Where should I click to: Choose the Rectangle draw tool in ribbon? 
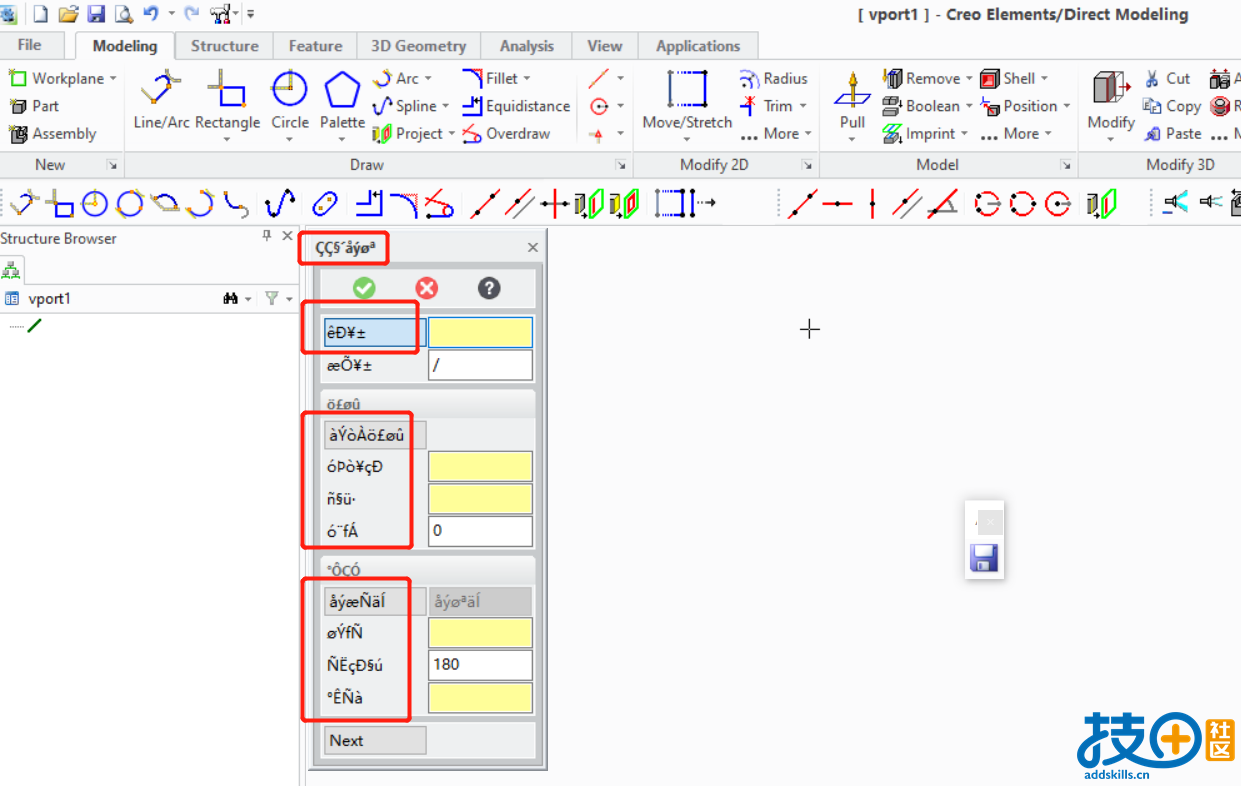click(227, 101)
